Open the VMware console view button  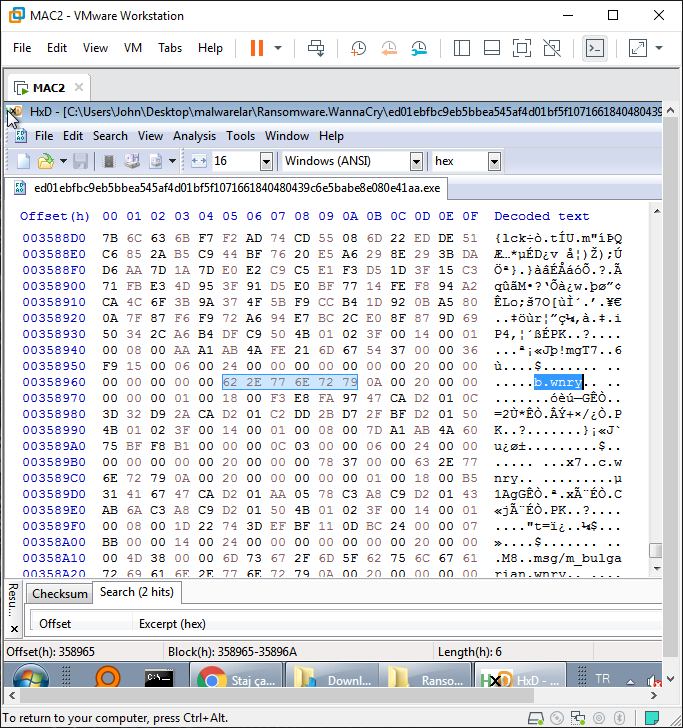pyautogui.click(x=595, y=48)
